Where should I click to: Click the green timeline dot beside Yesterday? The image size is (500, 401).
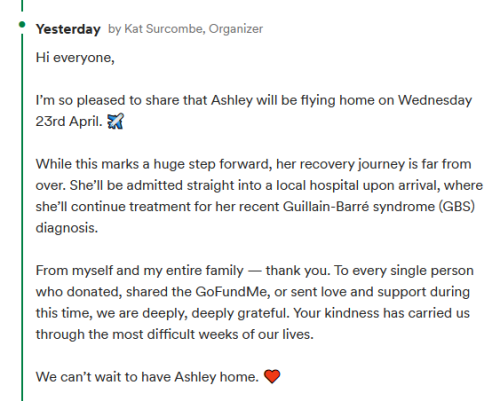click(x=22, y=24)
